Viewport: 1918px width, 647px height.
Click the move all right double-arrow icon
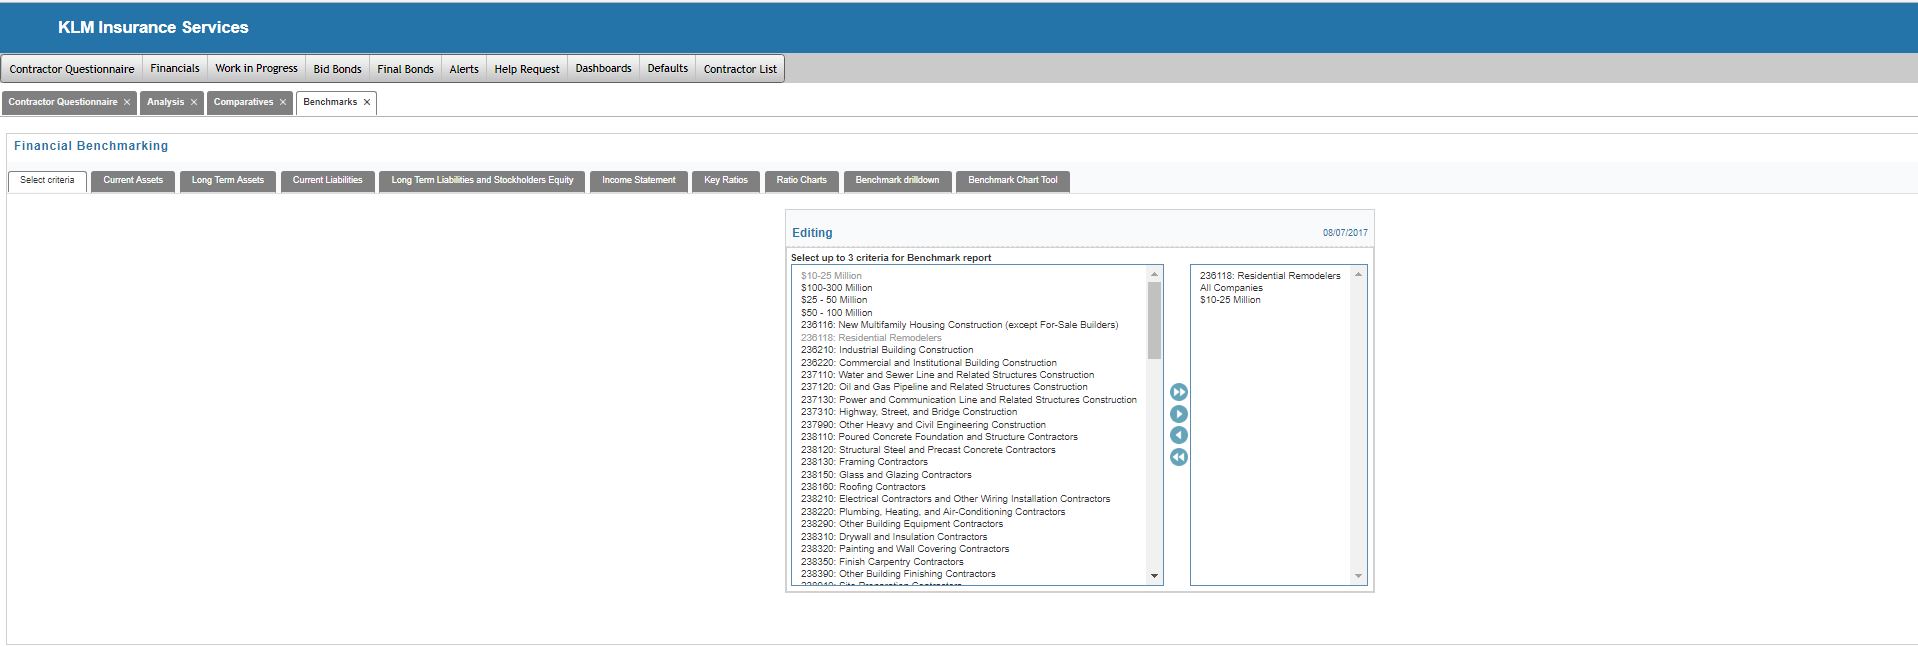tap(1179, 392)
